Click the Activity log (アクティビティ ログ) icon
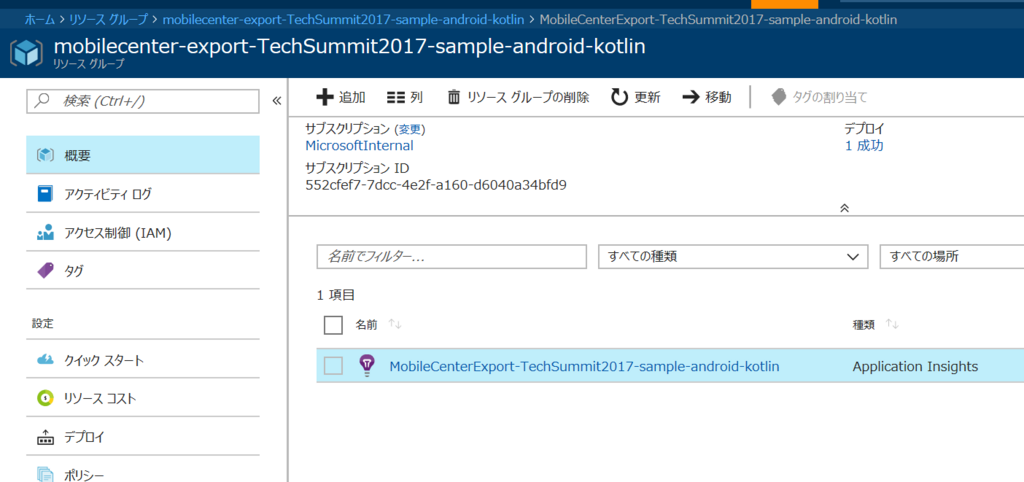Image resolution: width=1024 pixels, height=482 pixels. pyautogui.click(x=45, y=193)
